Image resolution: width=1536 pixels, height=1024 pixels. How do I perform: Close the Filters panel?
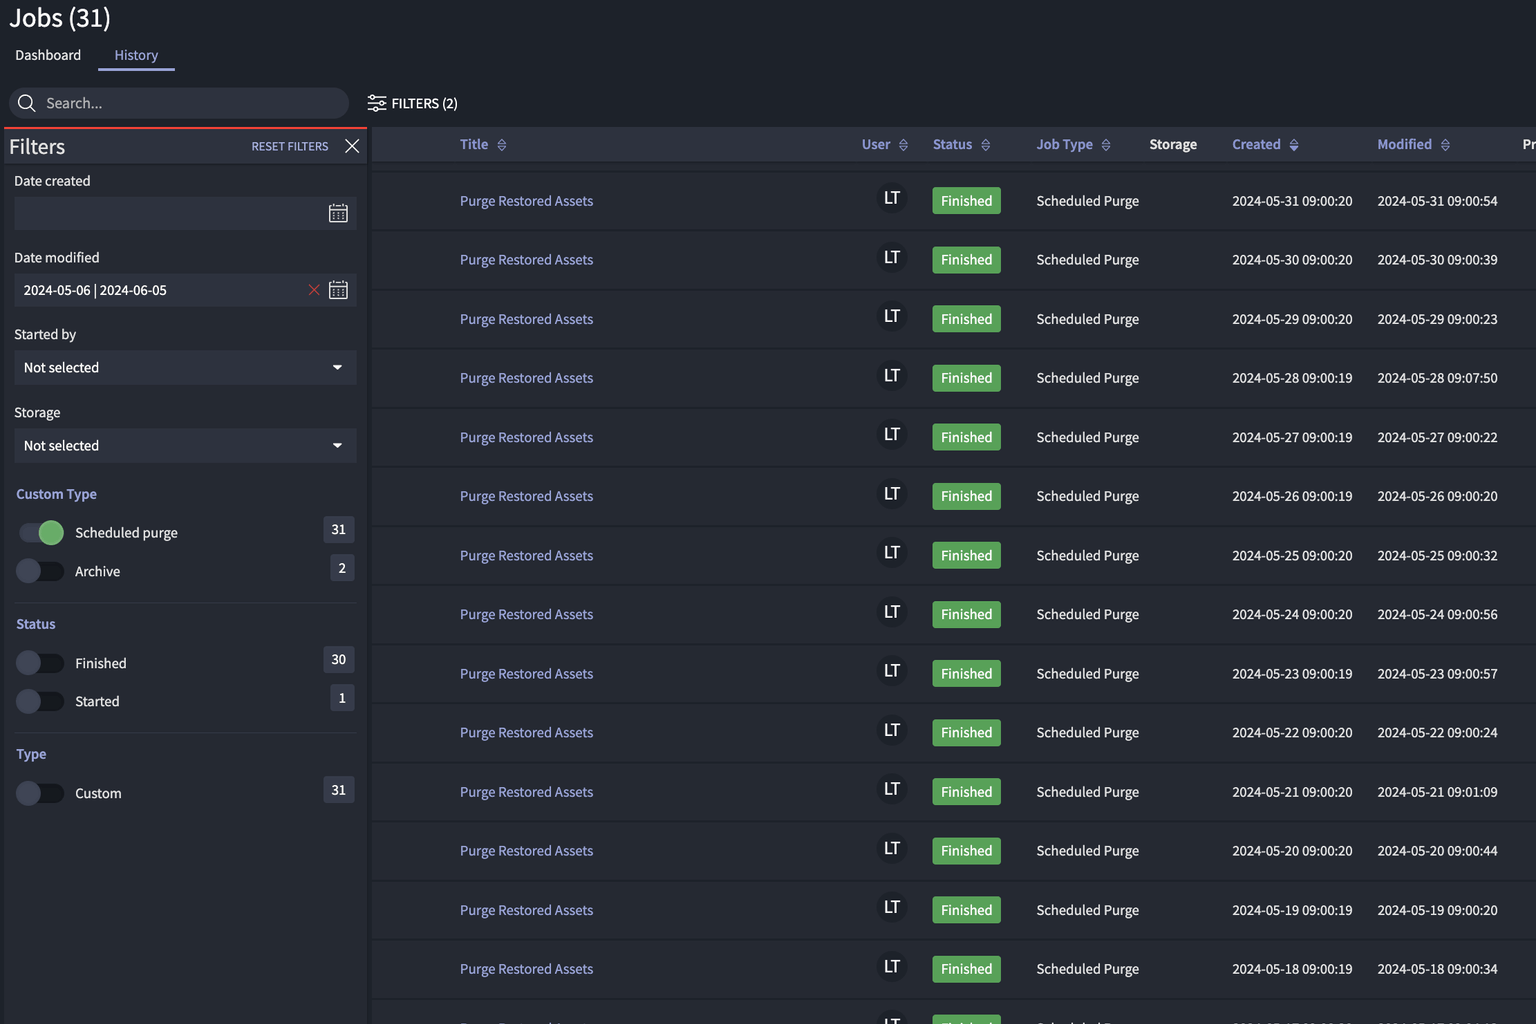coord(352,146)
